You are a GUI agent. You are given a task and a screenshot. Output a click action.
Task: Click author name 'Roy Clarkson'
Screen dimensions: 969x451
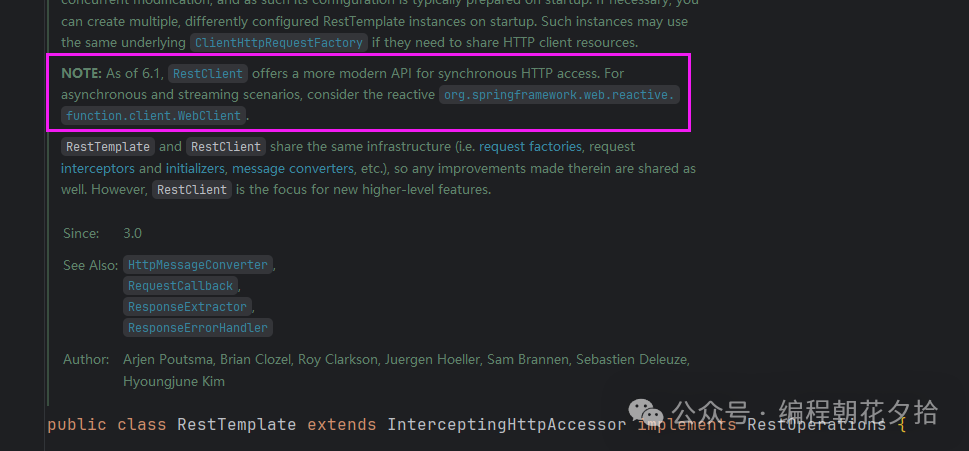337,360
